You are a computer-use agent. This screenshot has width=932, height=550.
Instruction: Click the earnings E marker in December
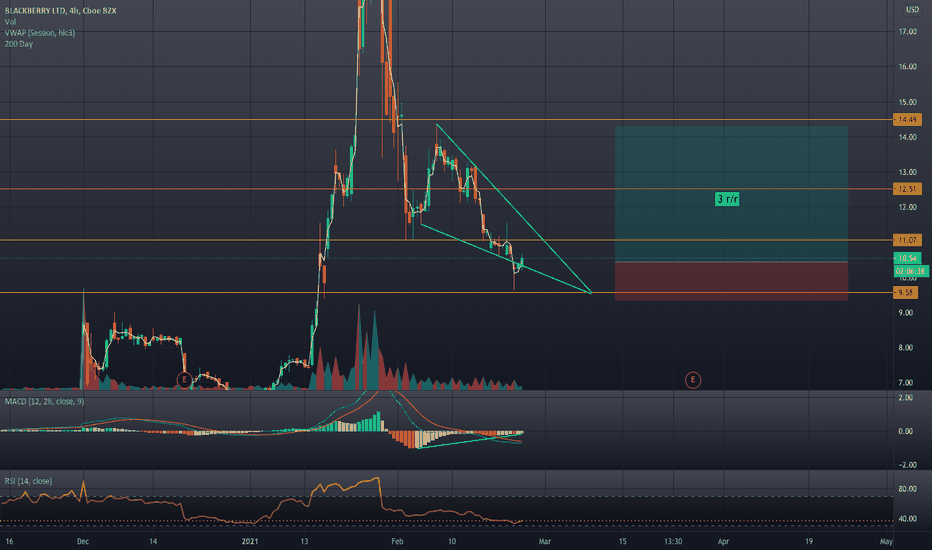point(184,379)
